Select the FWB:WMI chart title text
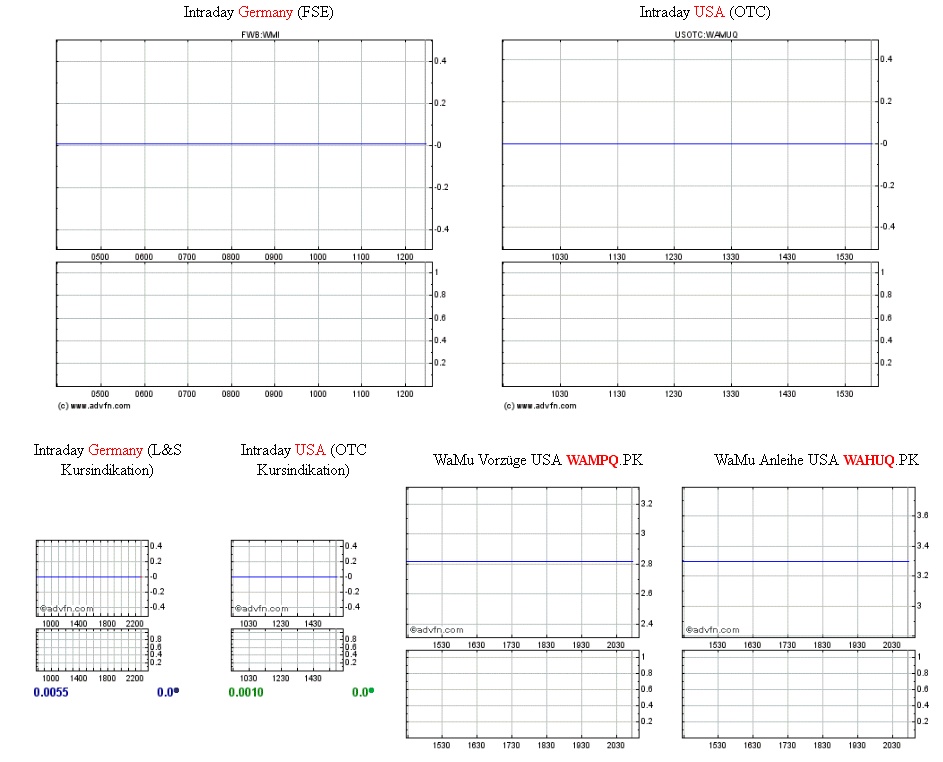 click(260, 35)
